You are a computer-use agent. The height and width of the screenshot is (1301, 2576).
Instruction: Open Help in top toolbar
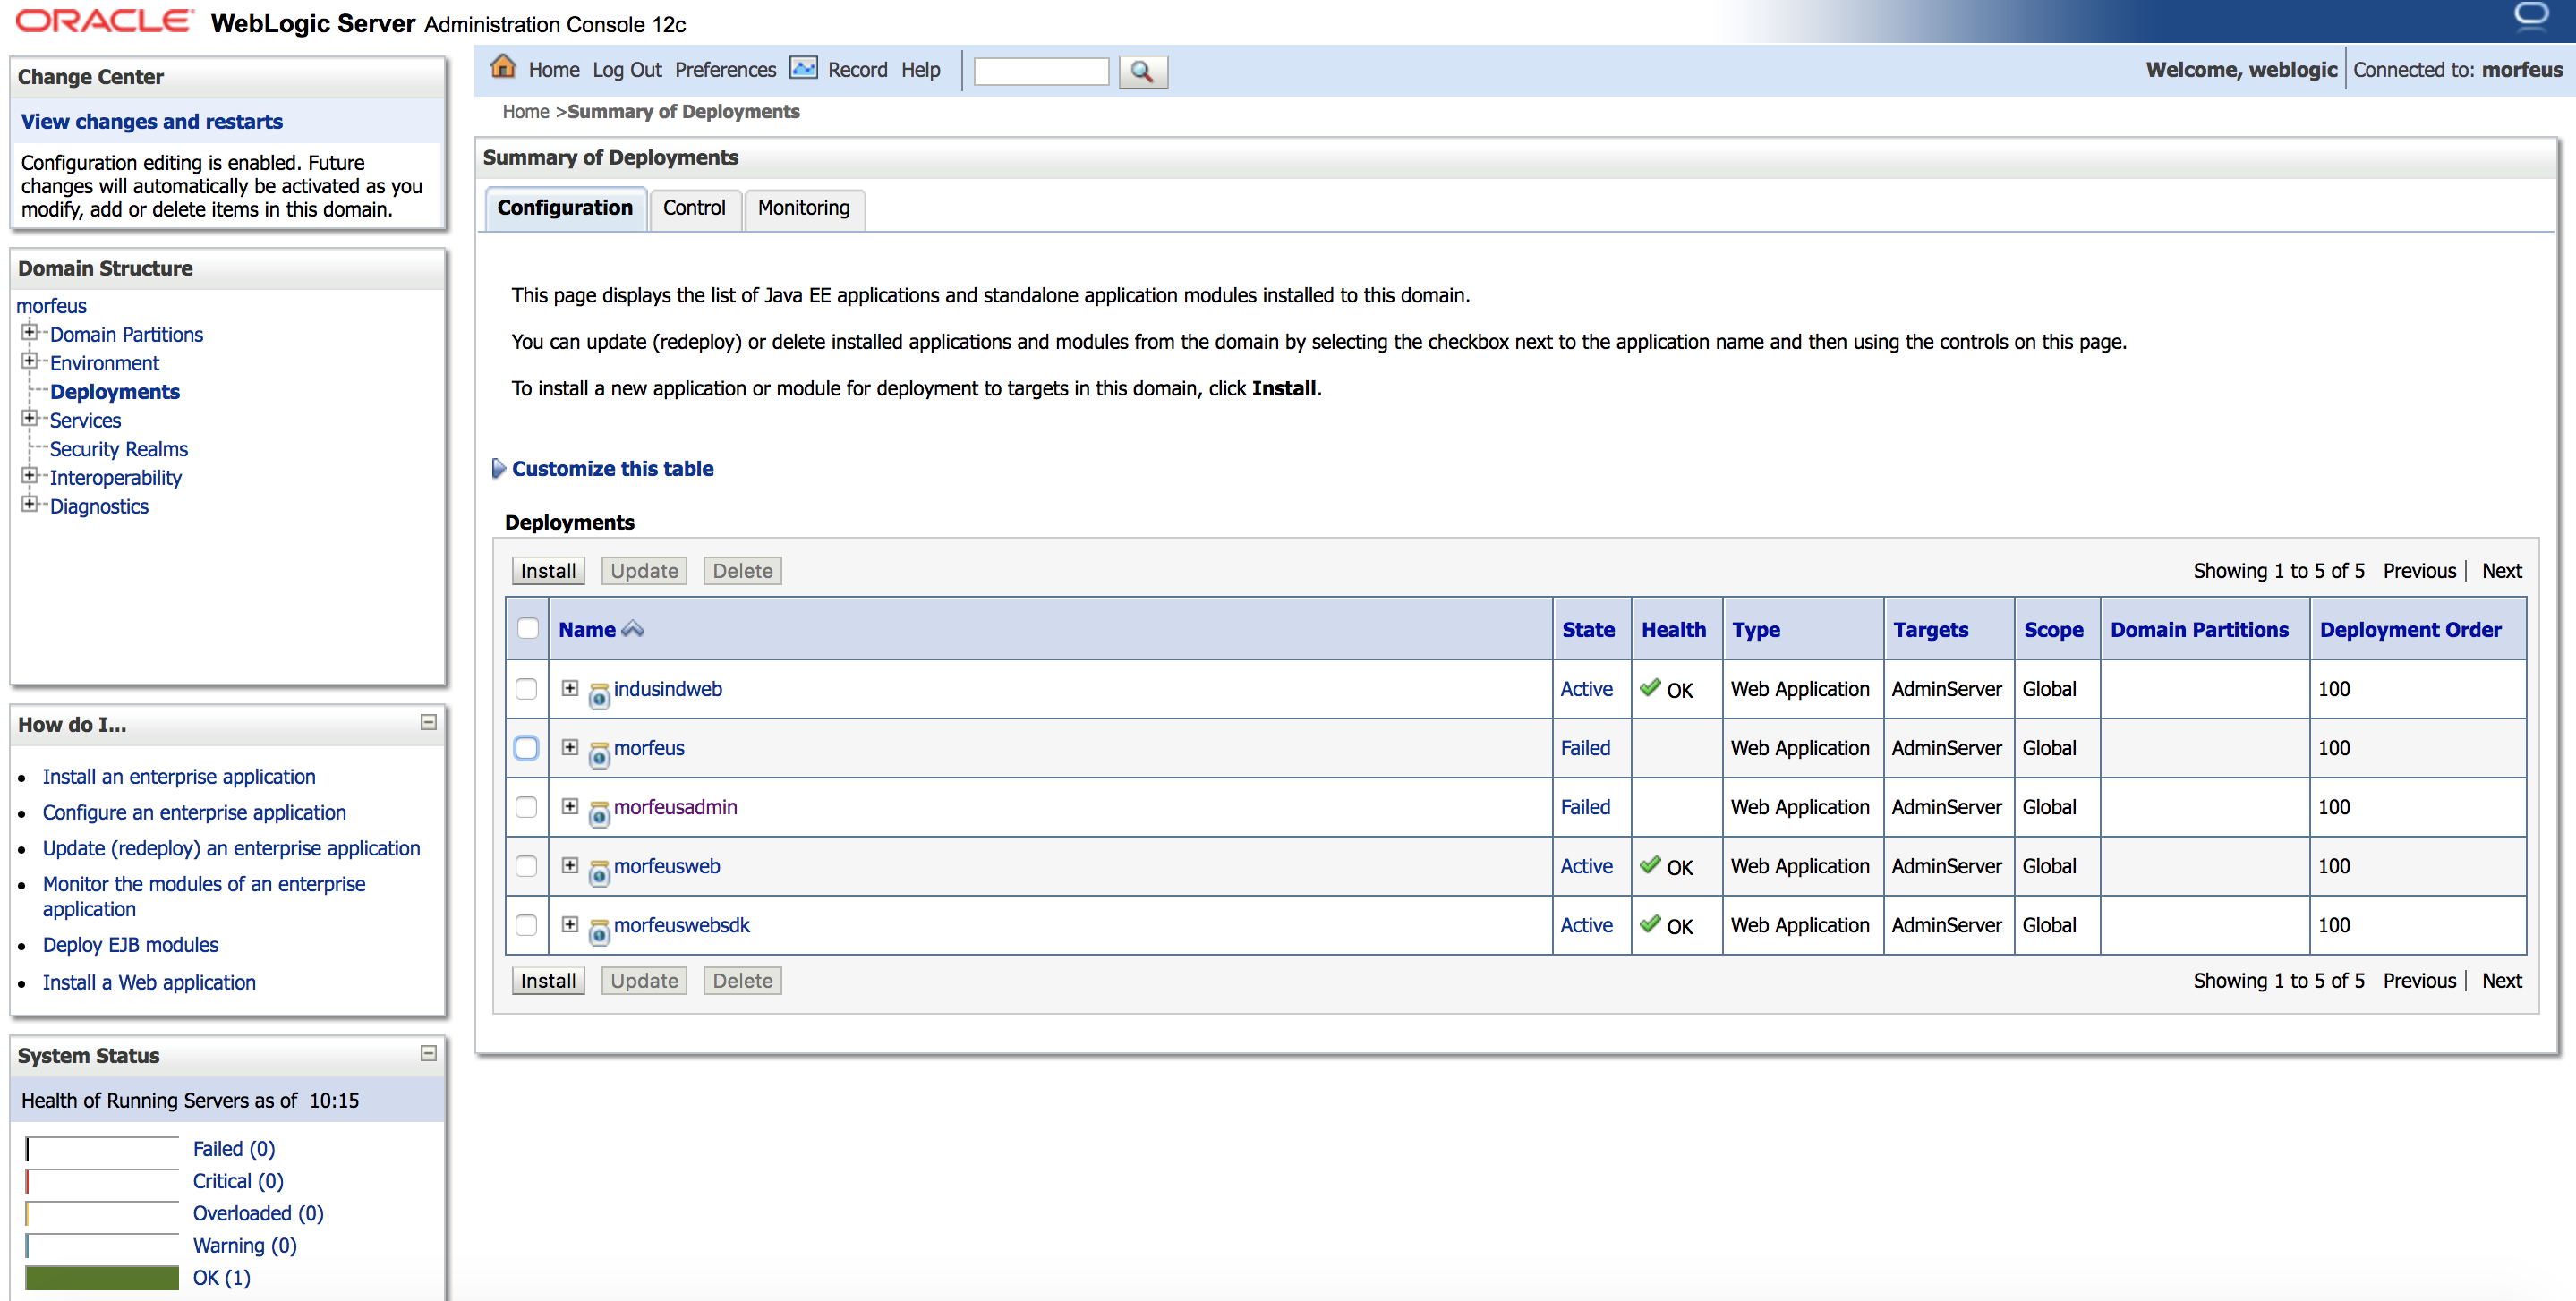pos(920,70)
